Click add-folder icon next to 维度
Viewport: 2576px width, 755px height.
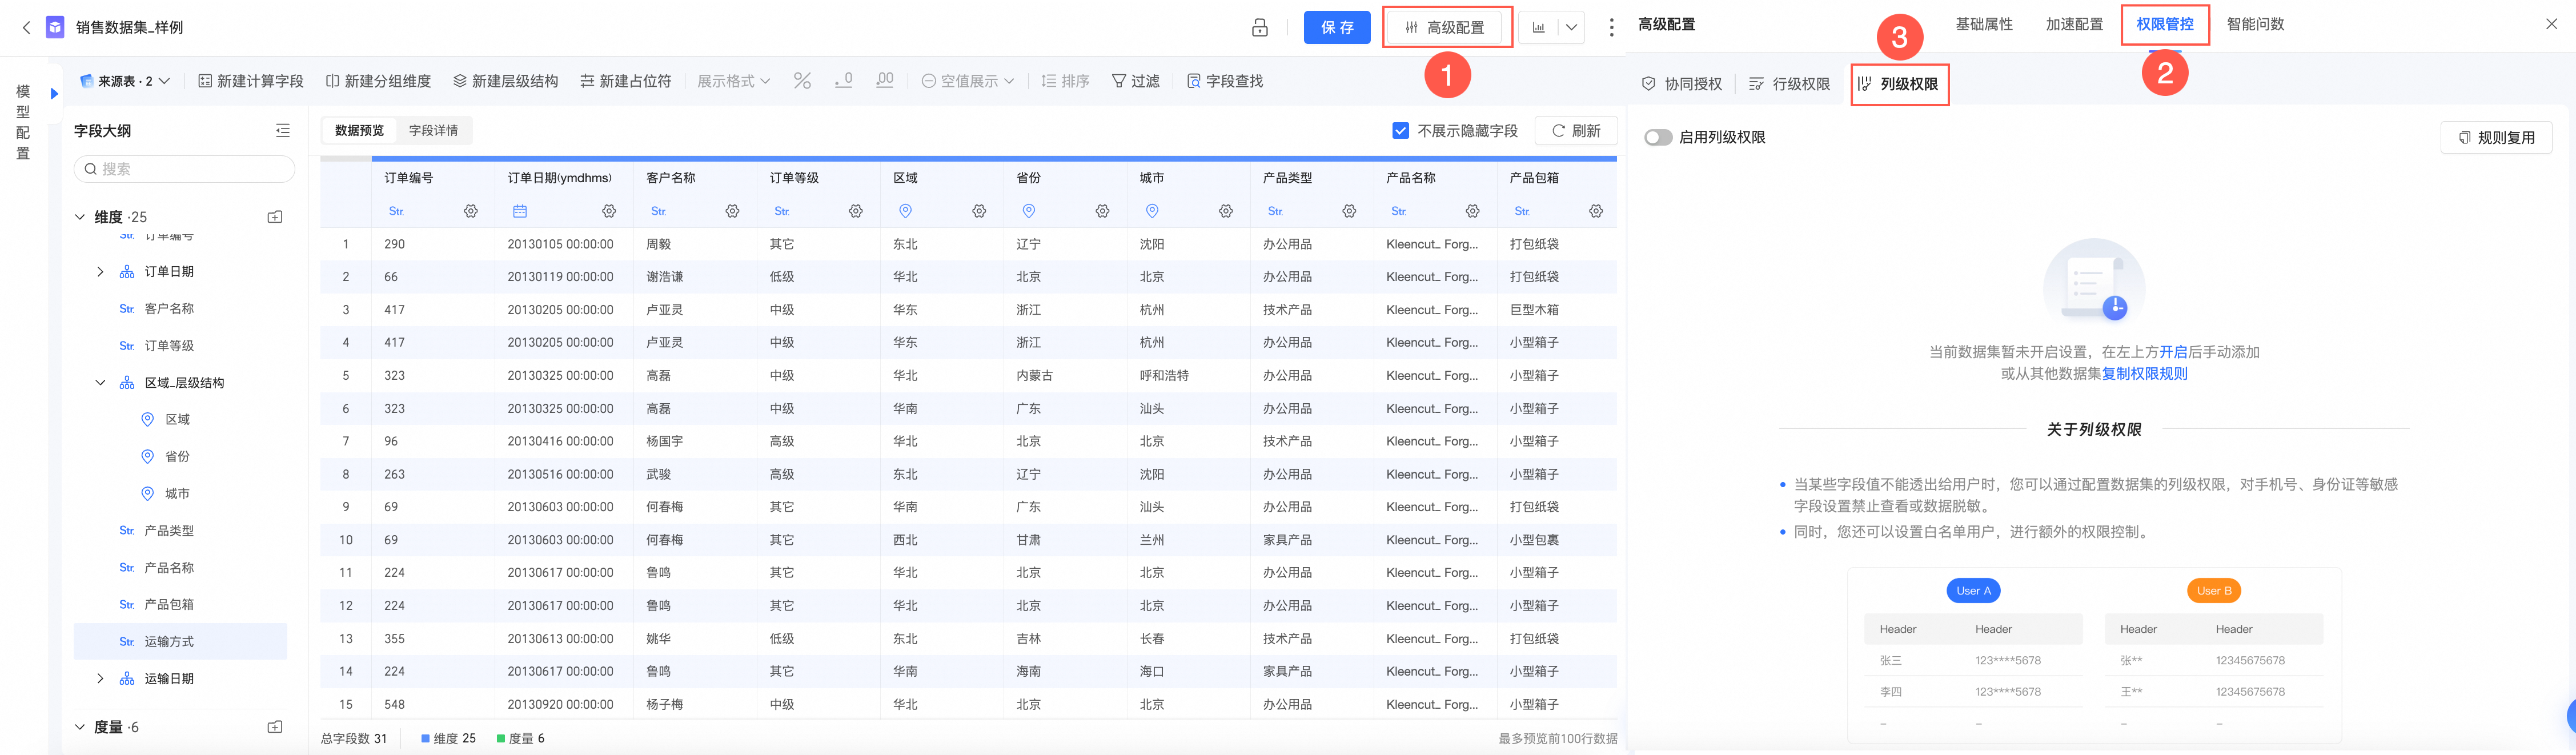(275, 217)
